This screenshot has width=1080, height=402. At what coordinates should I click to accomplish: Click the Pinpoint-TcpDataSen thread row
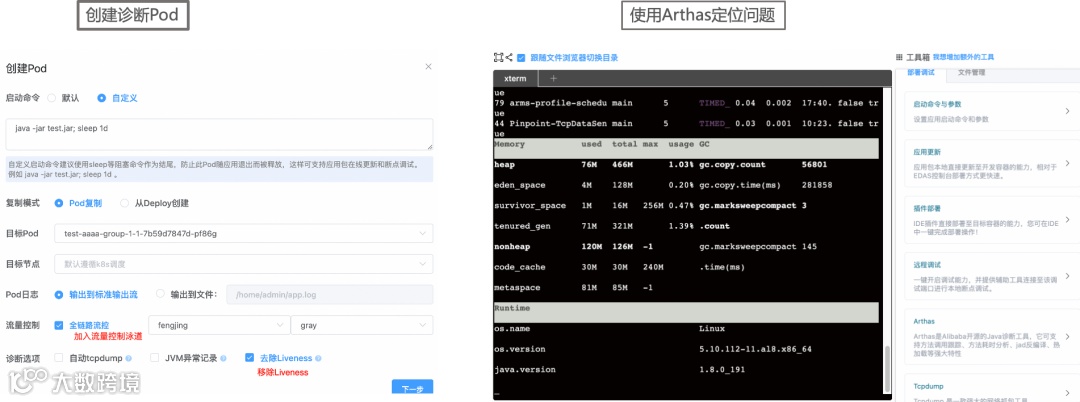[686, 124]
